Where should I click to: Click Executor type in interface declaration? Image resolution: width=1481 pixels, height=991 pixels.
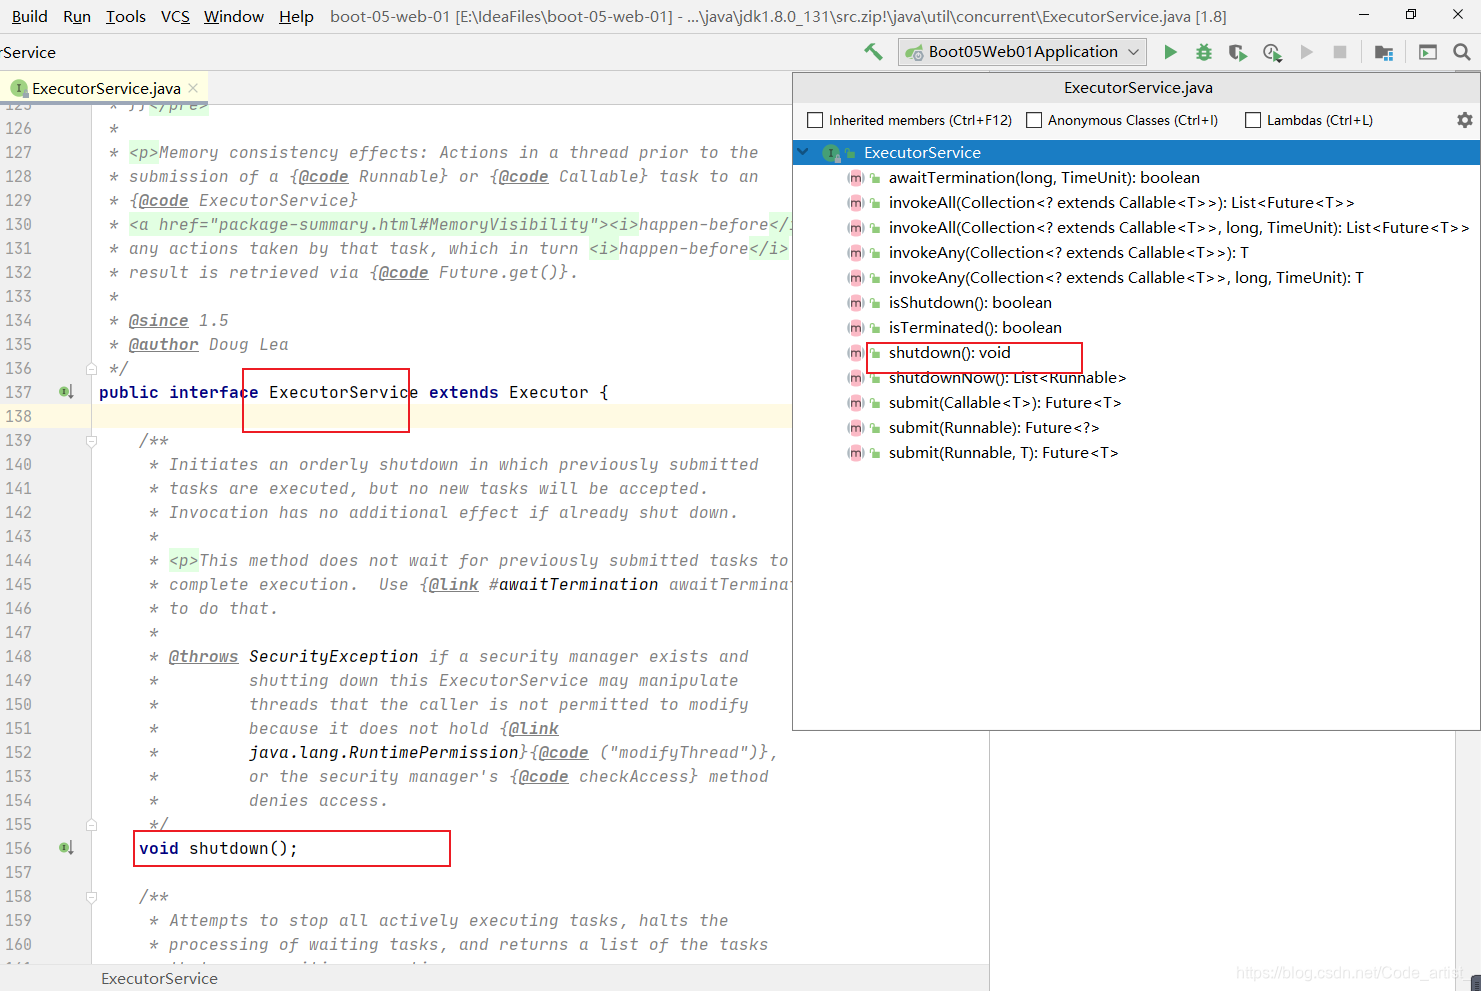tap(548, 393)
